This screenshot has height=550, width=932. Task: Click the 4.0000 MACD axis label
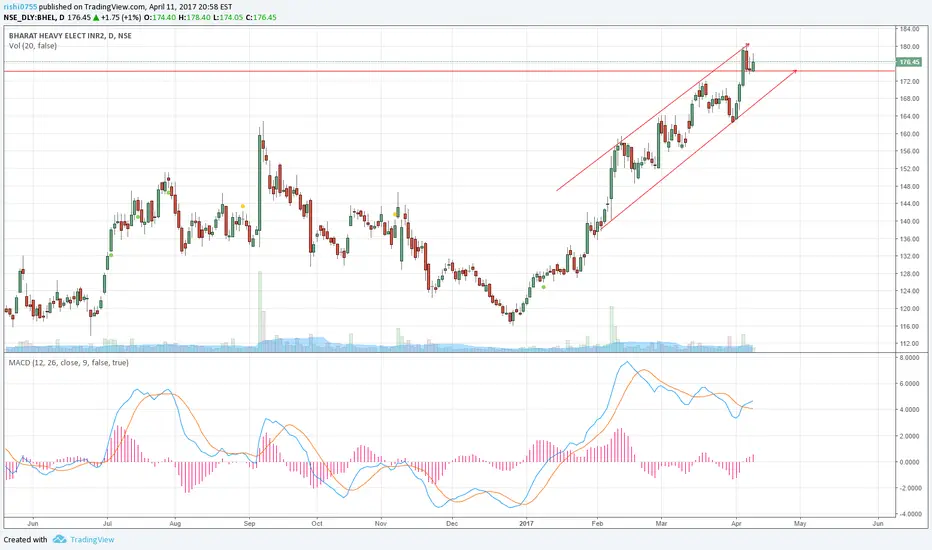[x=909, y=410]
